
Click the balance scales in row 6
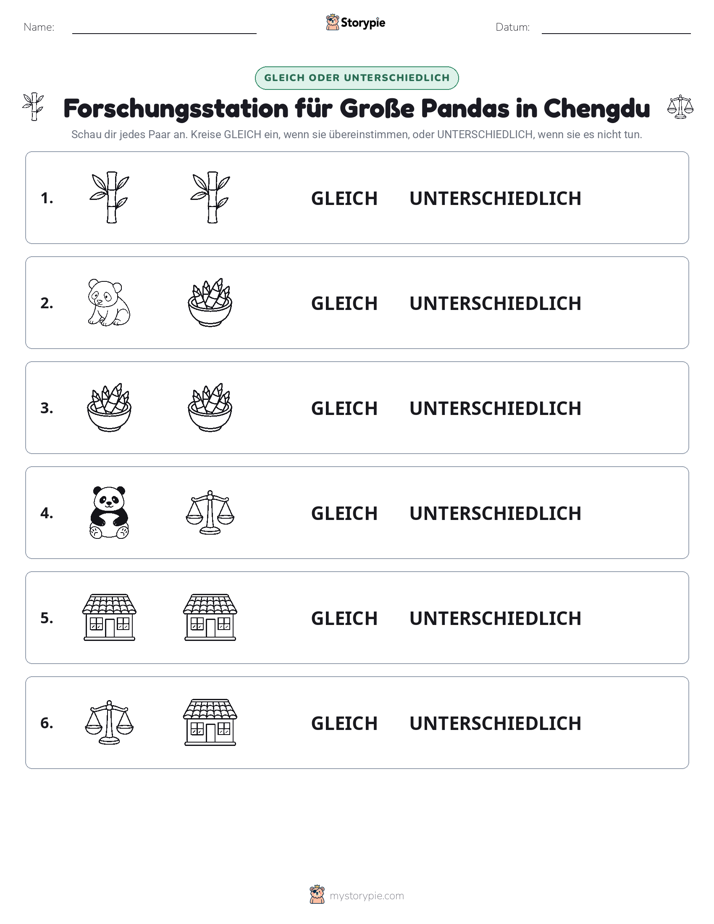pos(109,722)
